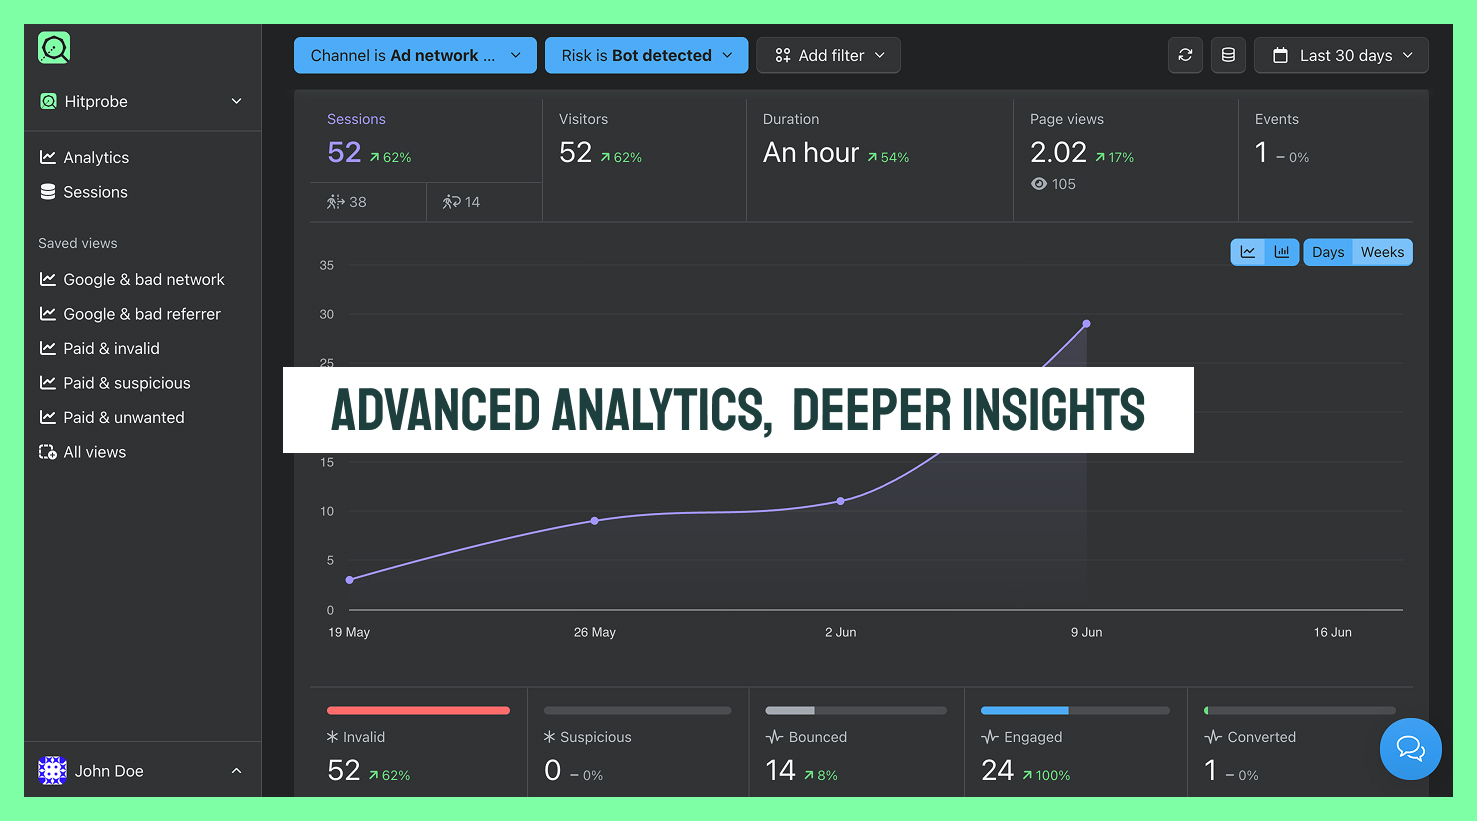This screenshot has height=821, width=1477.
Task: Click the database icon button in toolbar
Action: pyautogui.click(x=1228, y=55)
